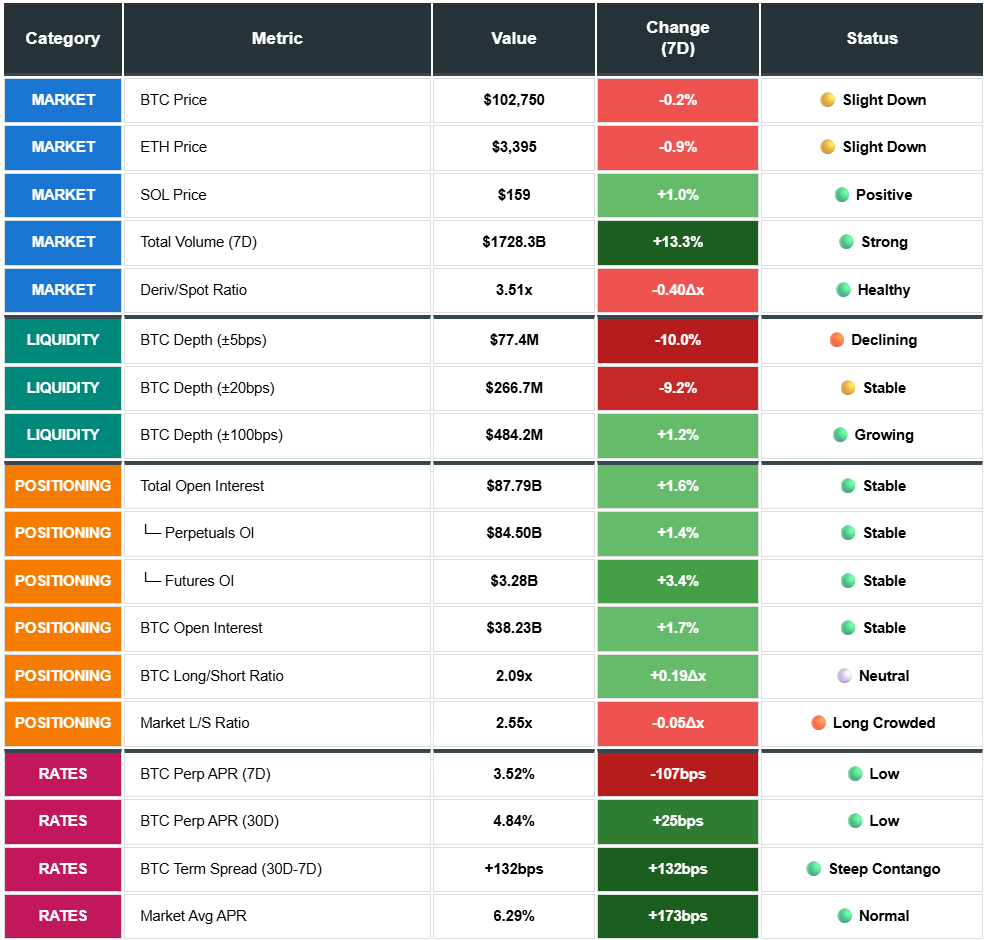Click the green dot next to Steep Contango

(814, 869)
